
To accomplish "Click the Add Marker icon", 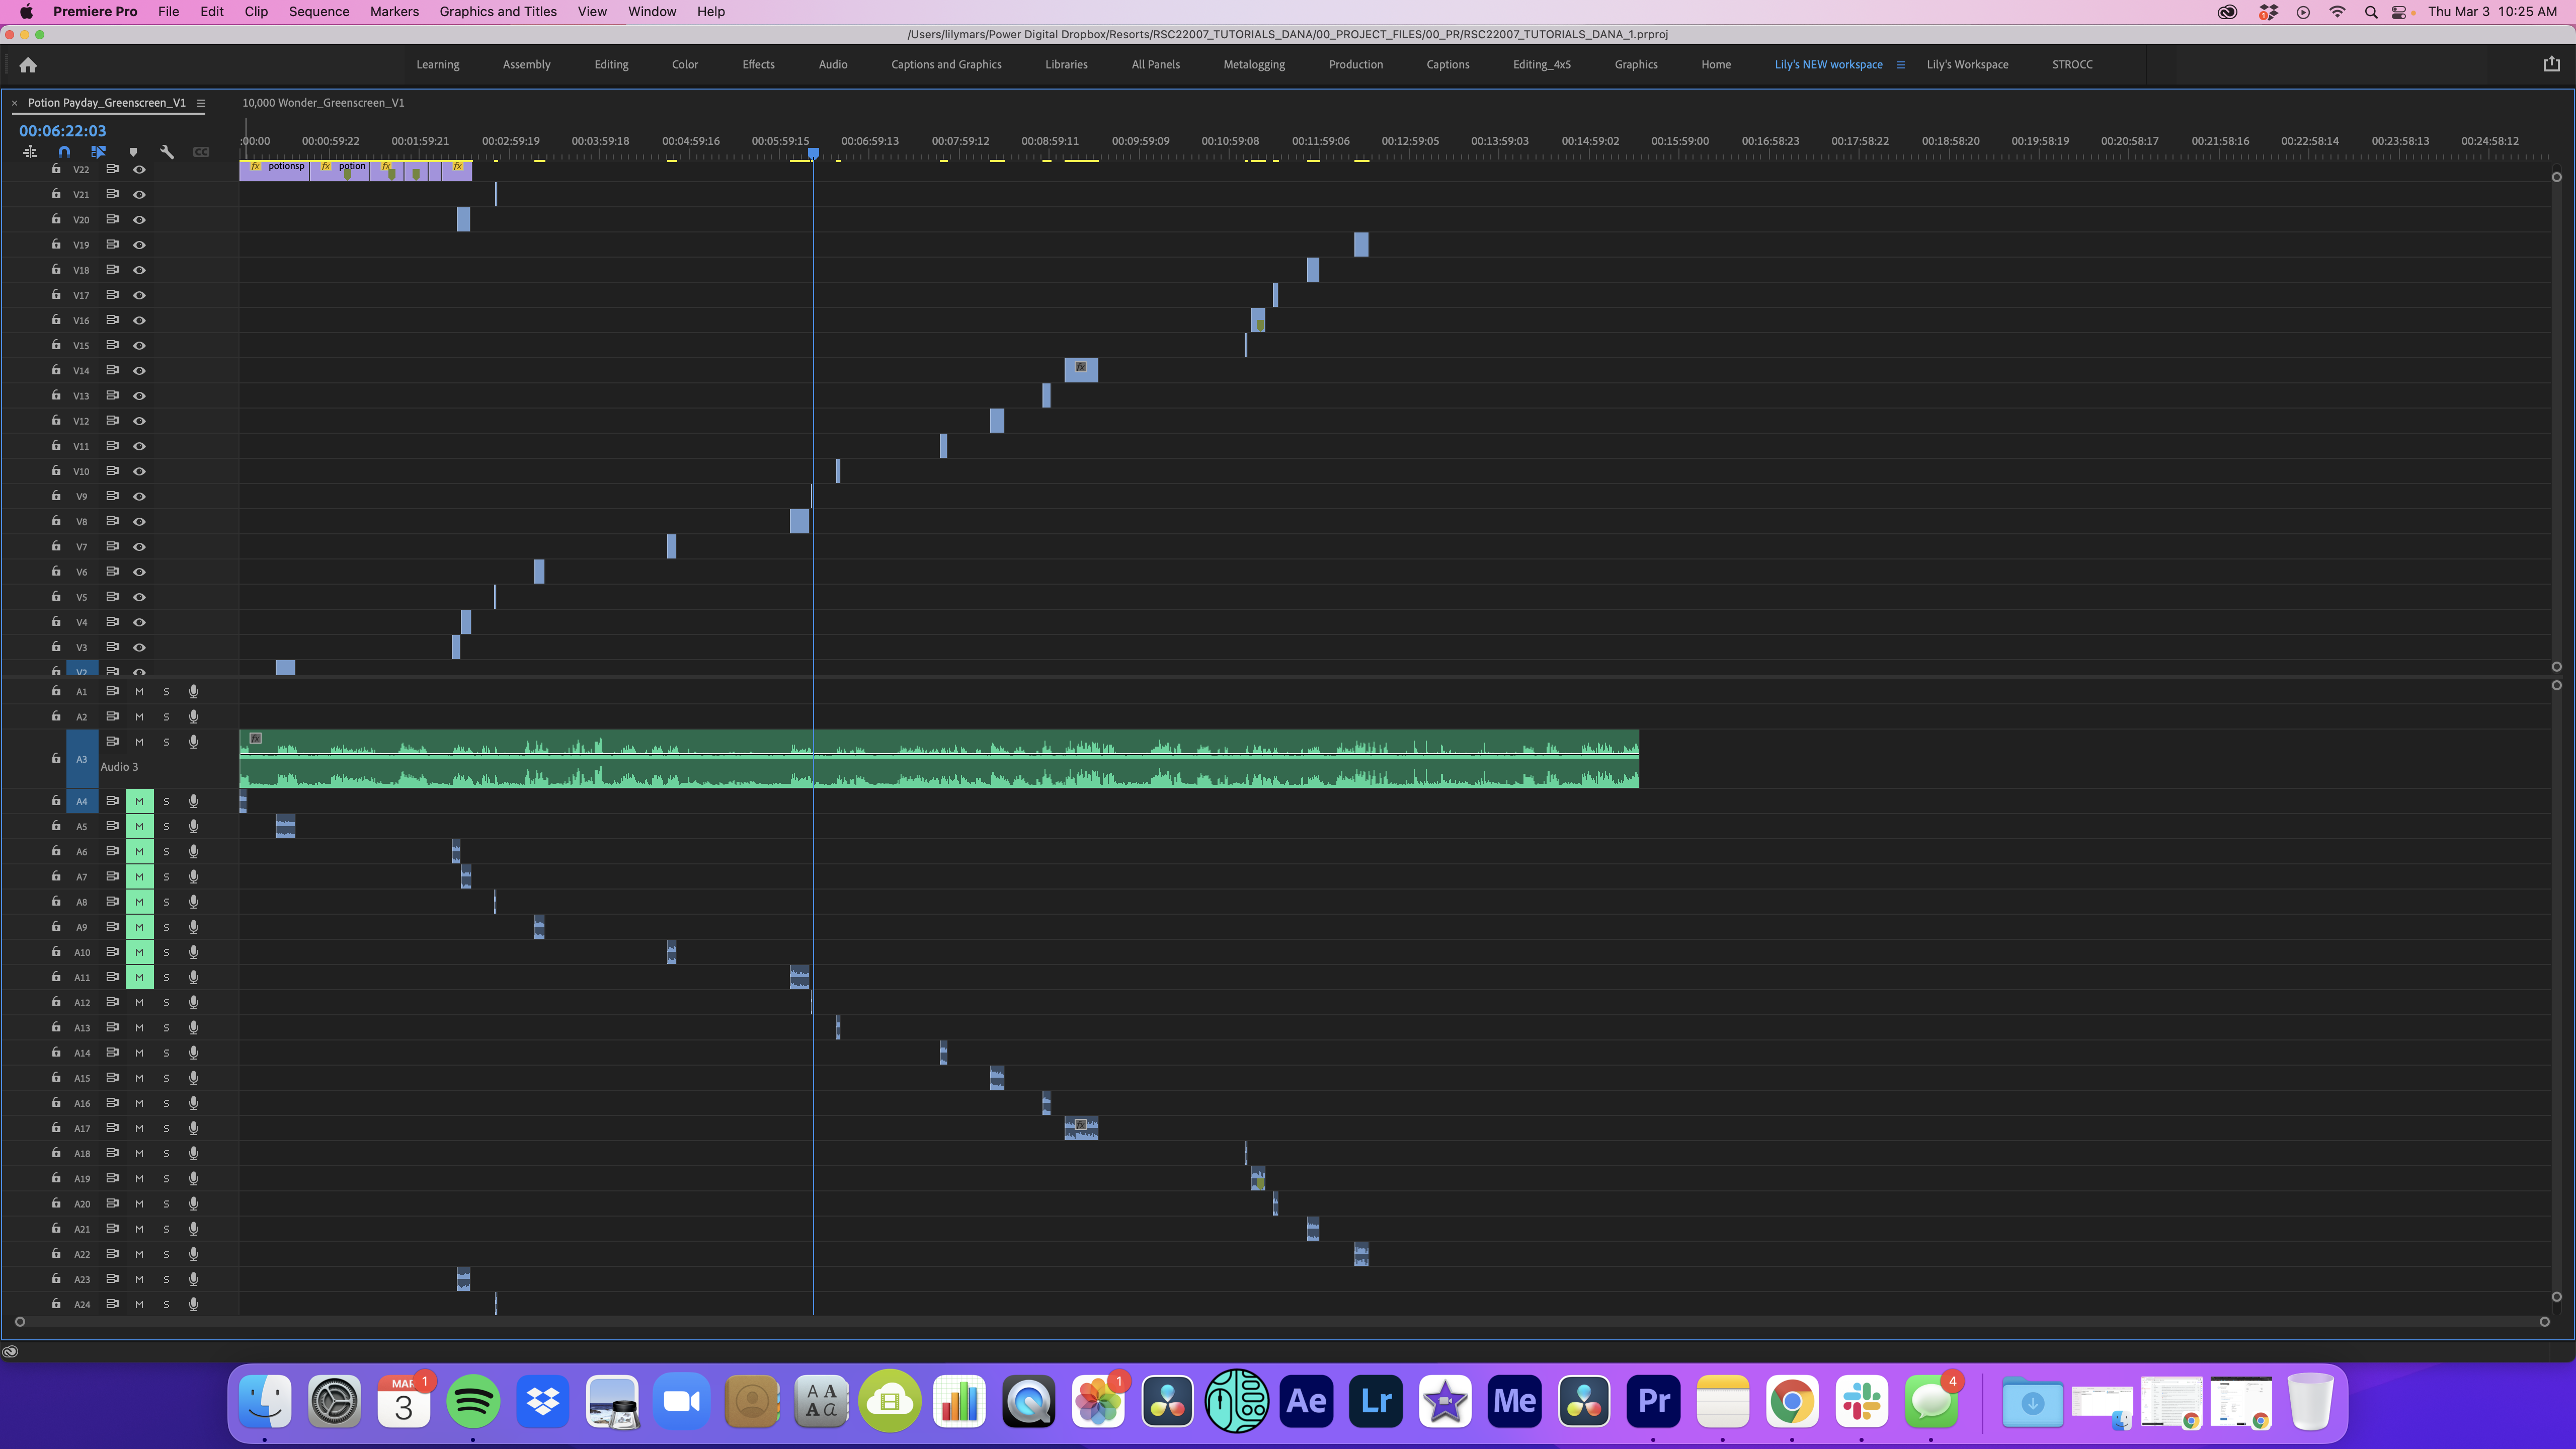I will click(133, 152).
